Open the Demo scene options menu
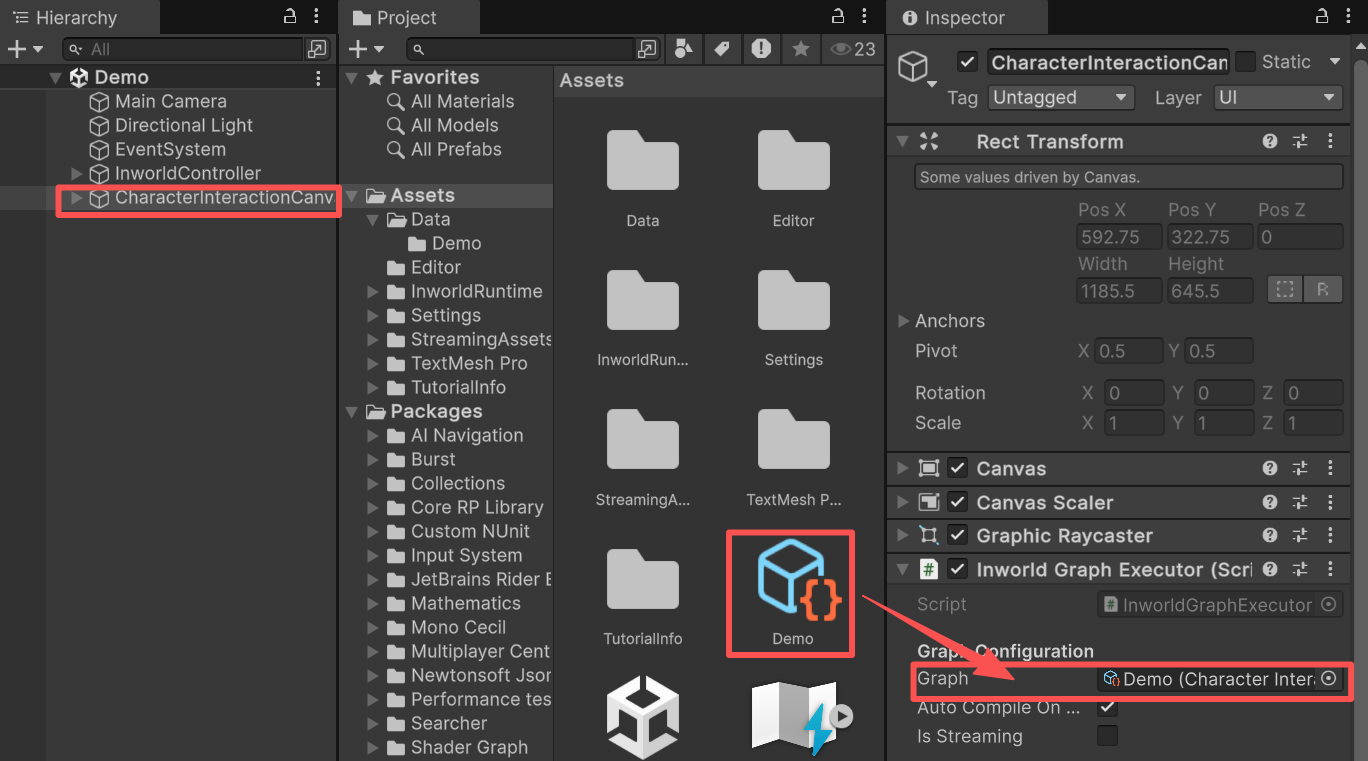The width and height of the screenshot is (1368, 761). click(319, 78)
